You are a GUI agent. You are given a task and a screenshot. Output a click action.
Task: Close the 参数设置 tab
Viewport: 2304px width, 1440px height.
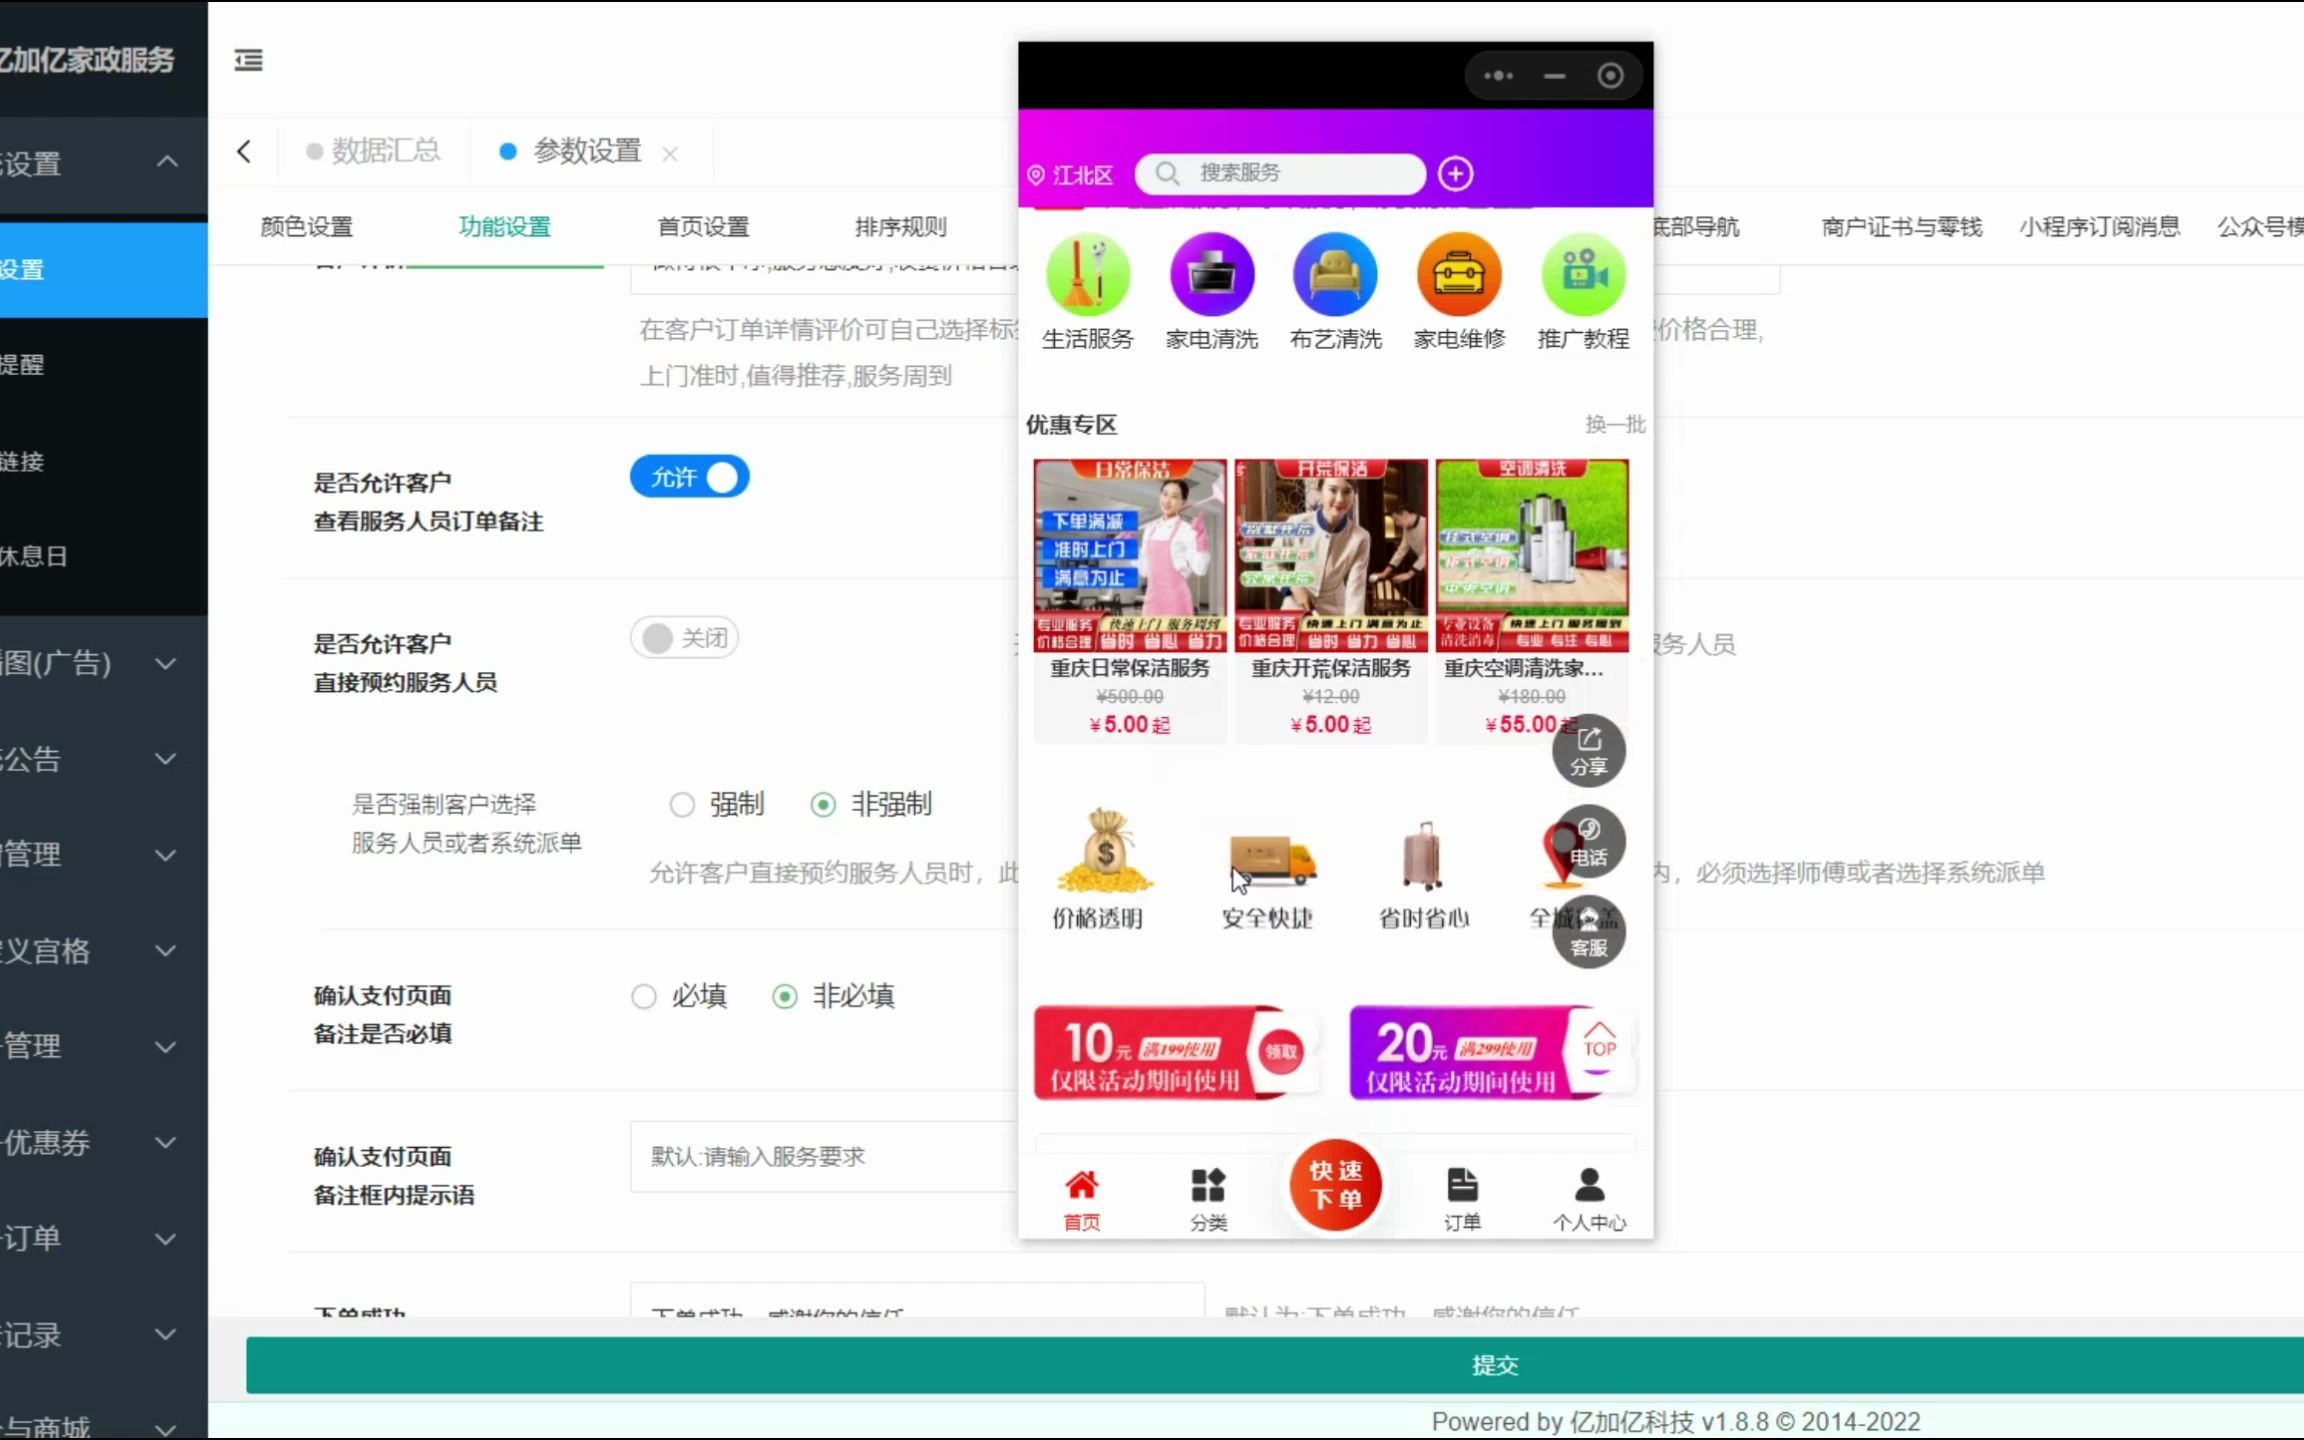[670, 153]
